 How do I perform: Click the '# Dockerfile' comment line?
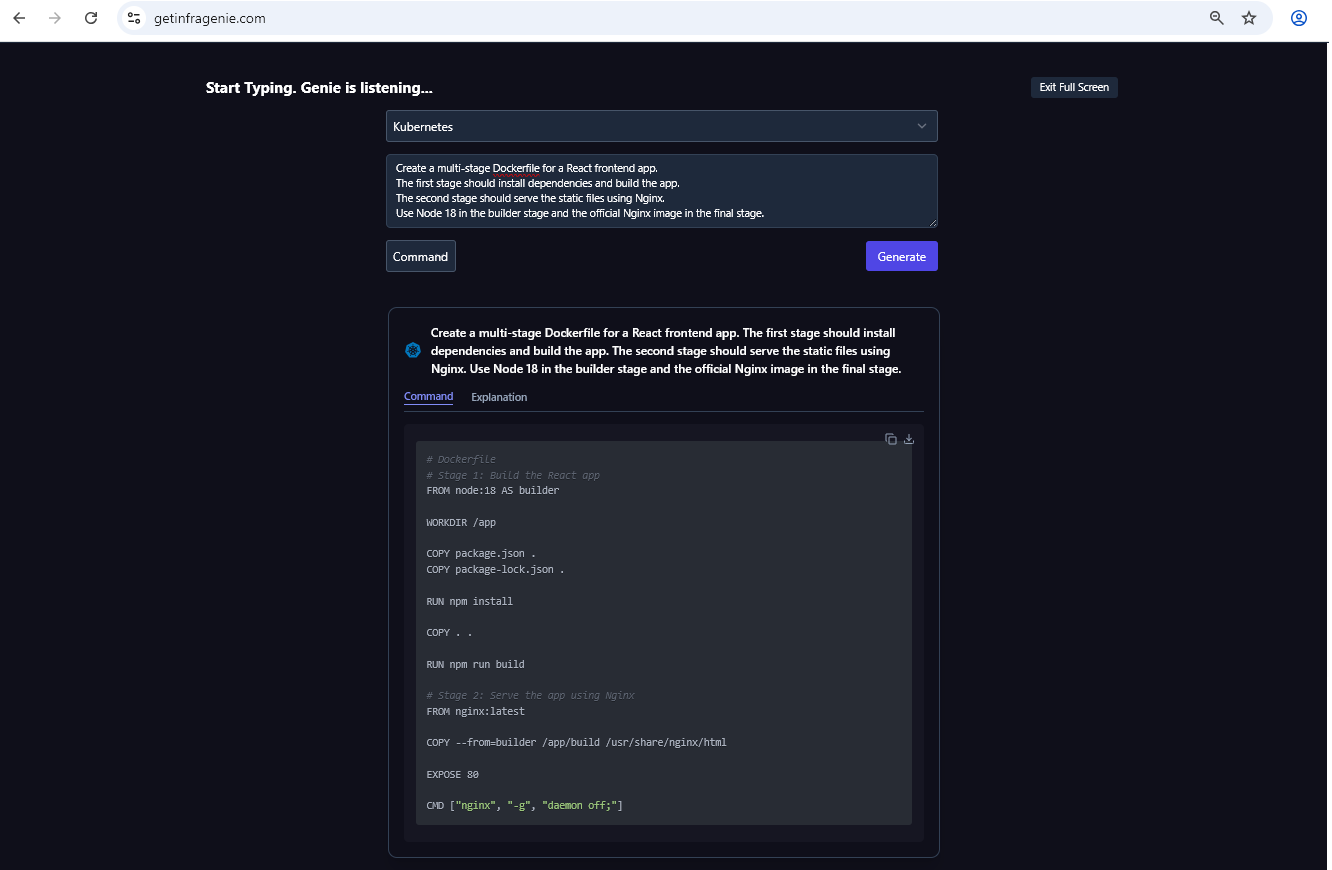point(461,459)
